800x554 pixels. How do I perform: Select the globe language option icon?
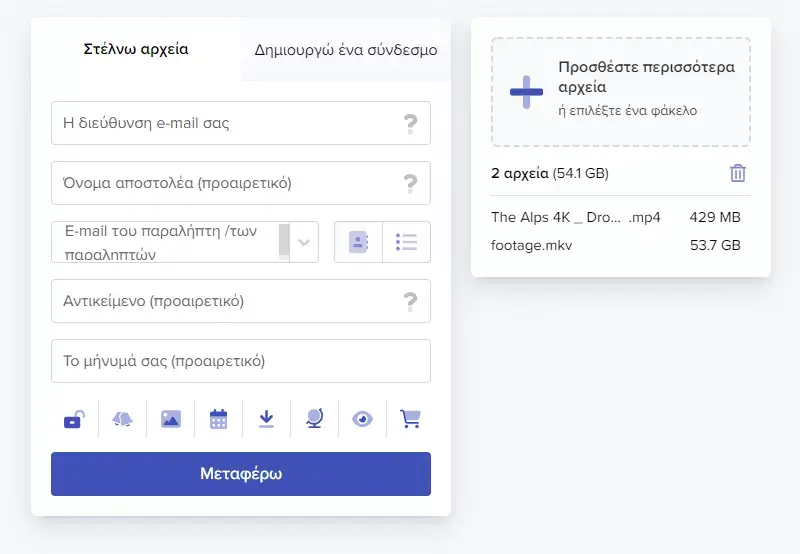point(314,419)
